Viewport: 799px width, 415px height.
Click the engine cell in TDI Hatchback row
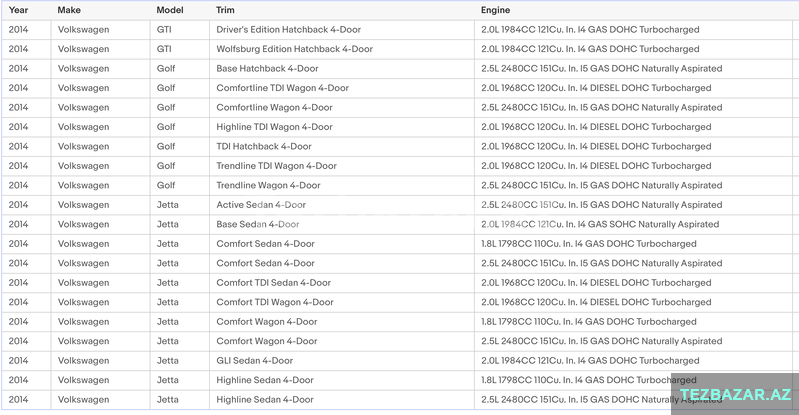596,146
